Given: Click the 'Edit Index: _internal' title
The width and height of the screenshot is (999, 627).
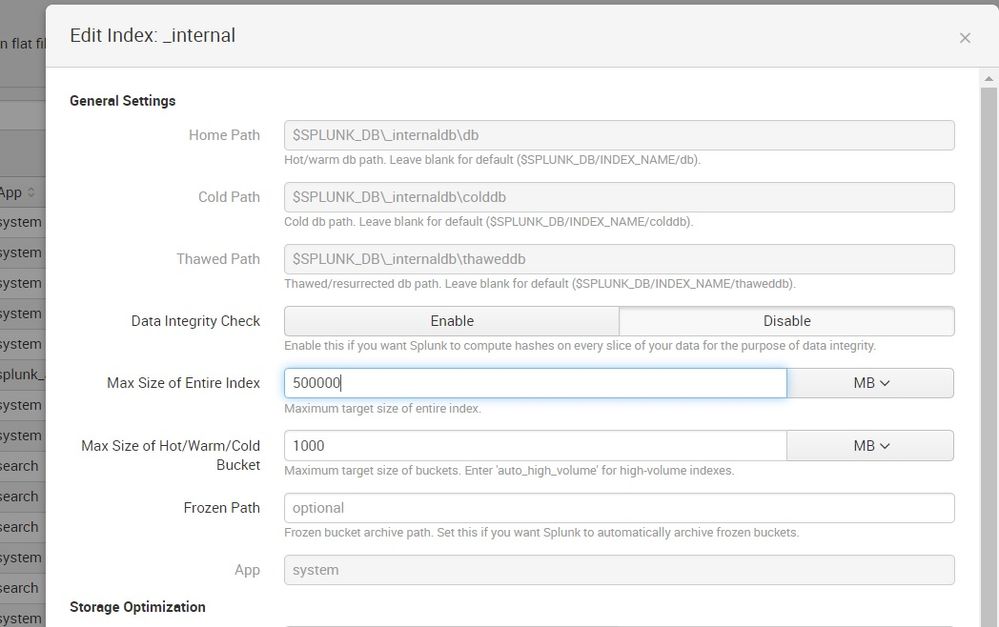Looking at the screenshot, I should (152, 35).
